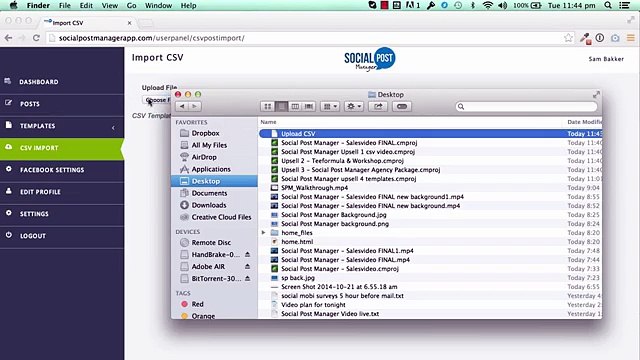Expand the Templates sidebar arrow
Image resolution: width=640 pixels, height=360 pixels.
click(x=113, y=128)
